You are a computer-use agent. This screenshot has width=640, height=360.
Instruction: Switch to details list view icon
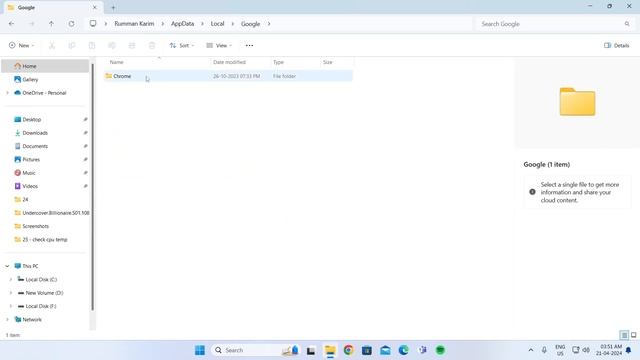624,335
